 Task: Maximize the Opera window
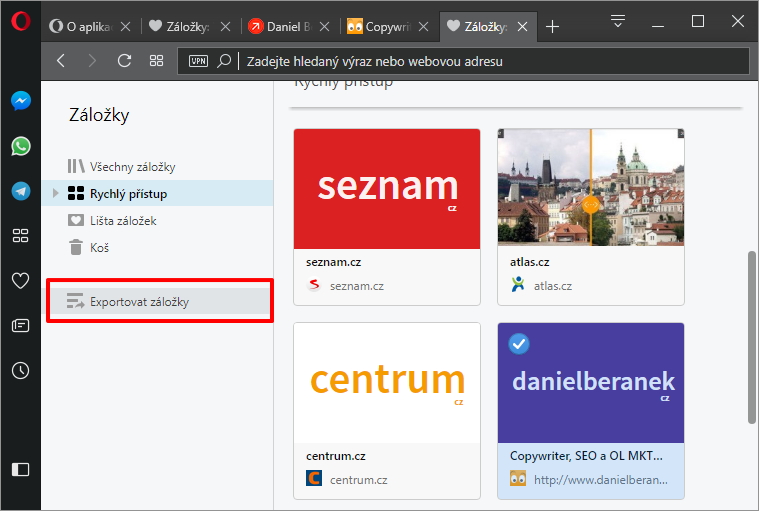[x=698, y=21]
